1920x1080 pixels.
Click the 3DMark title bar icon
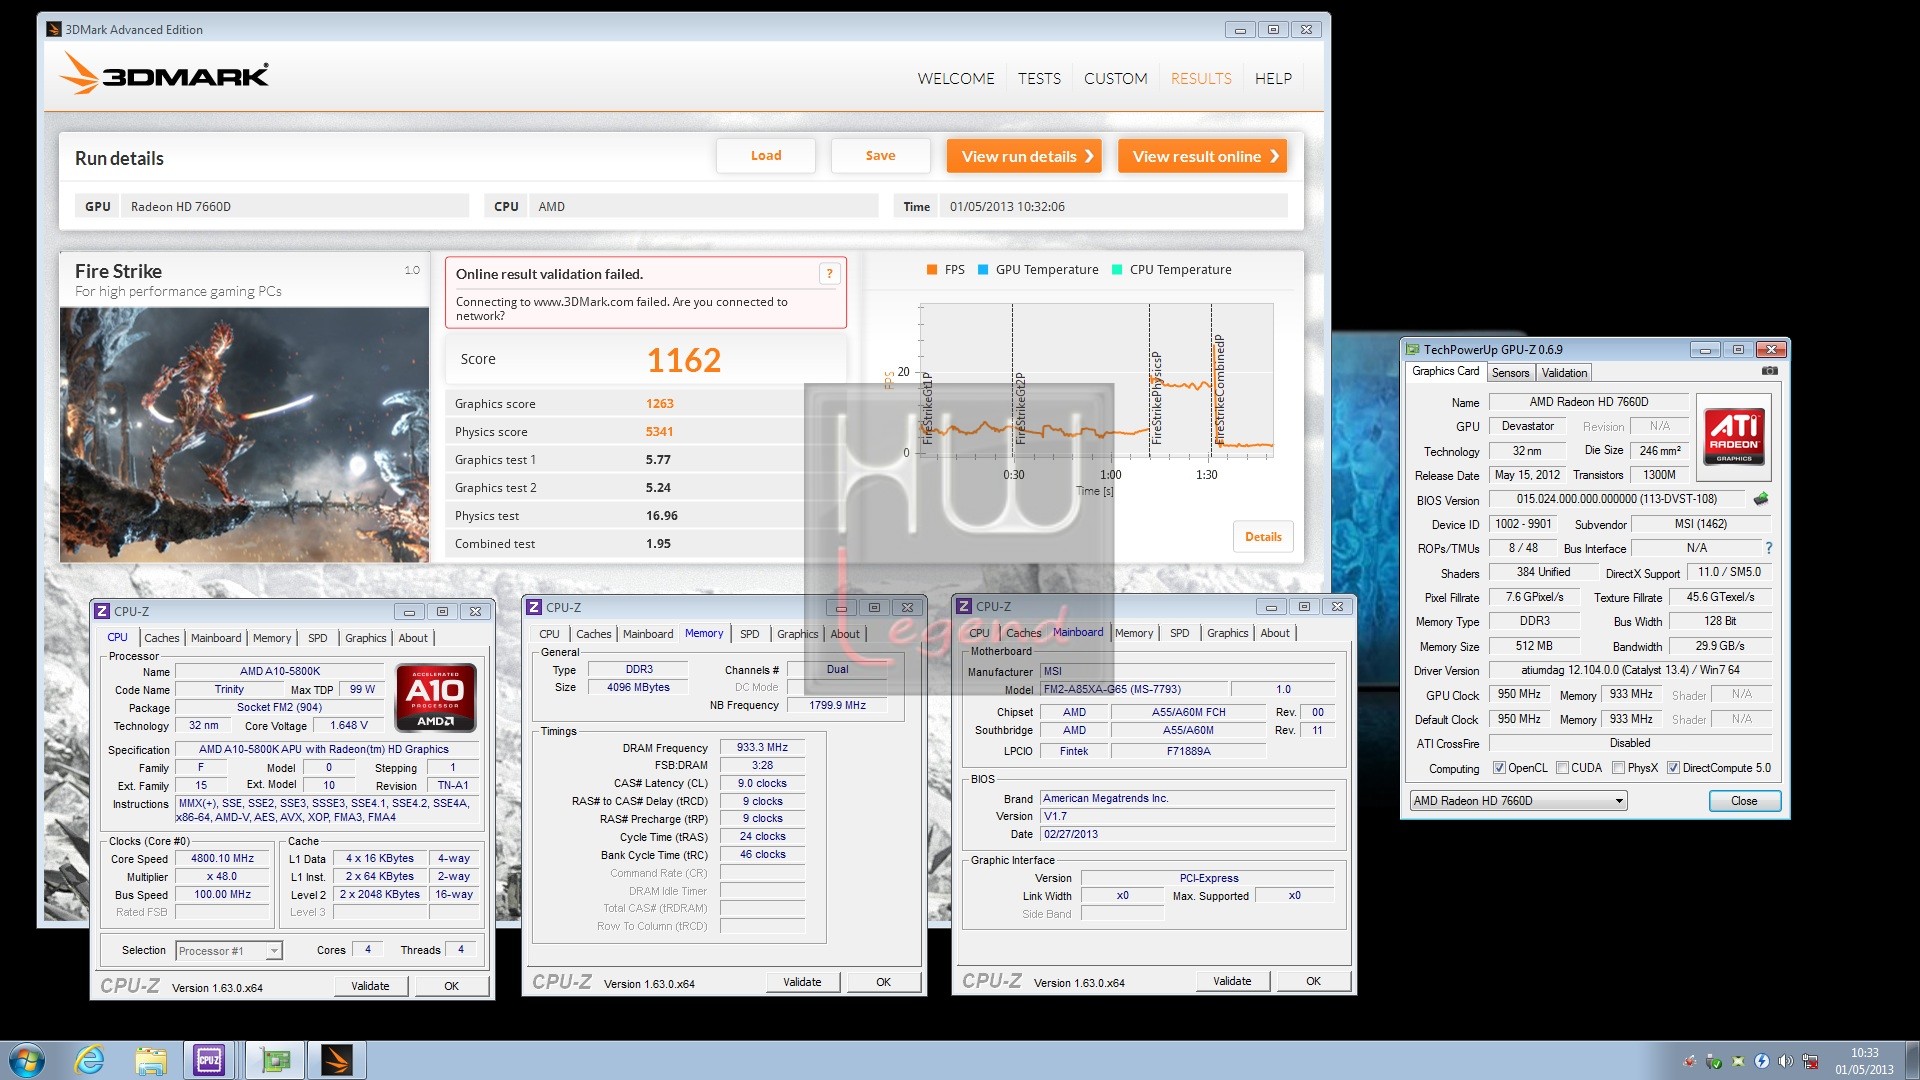[54, 29]
